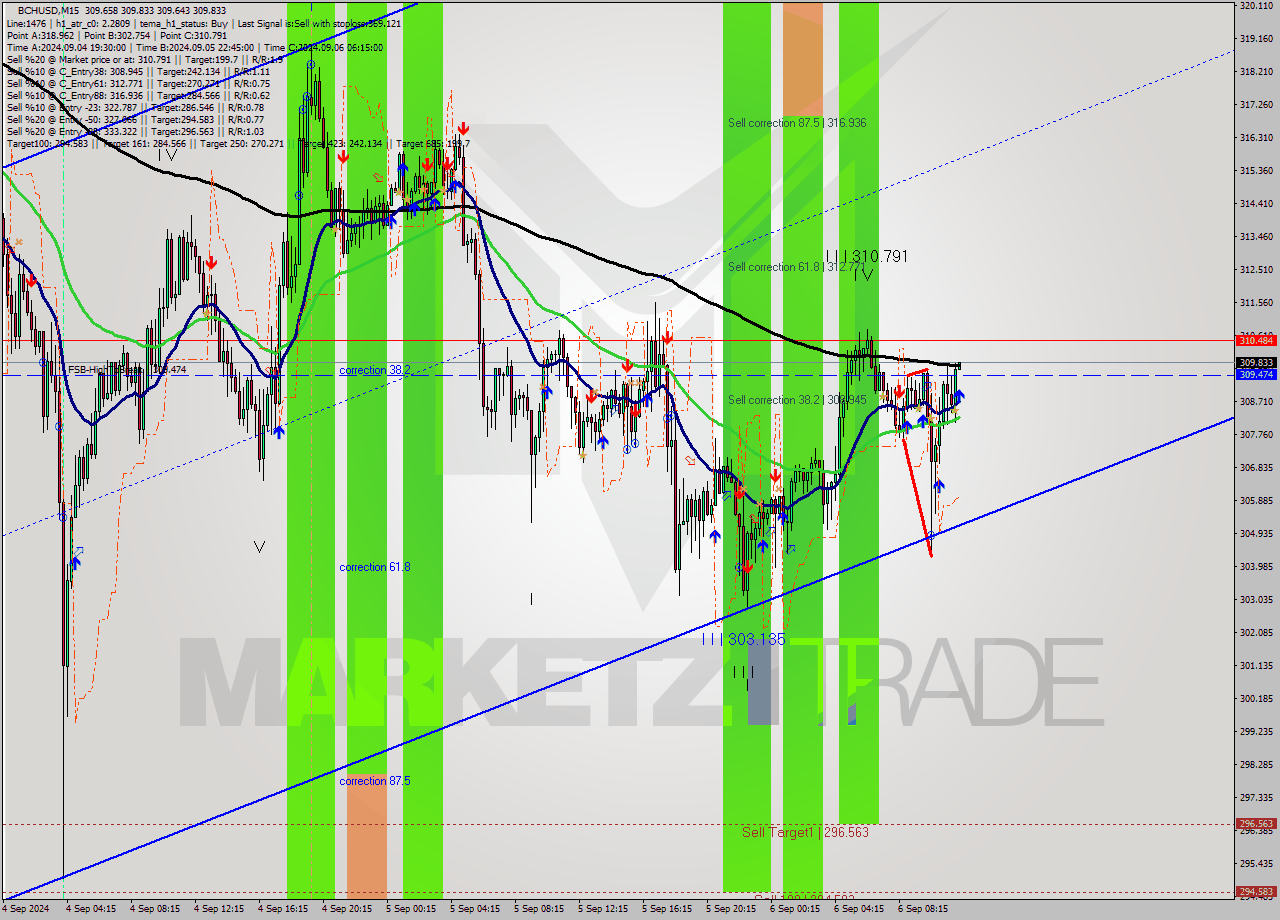Click '6 Sep 08:15' on time axis
The width and height of the screenshot is (1280, 920).
[923, 909]
